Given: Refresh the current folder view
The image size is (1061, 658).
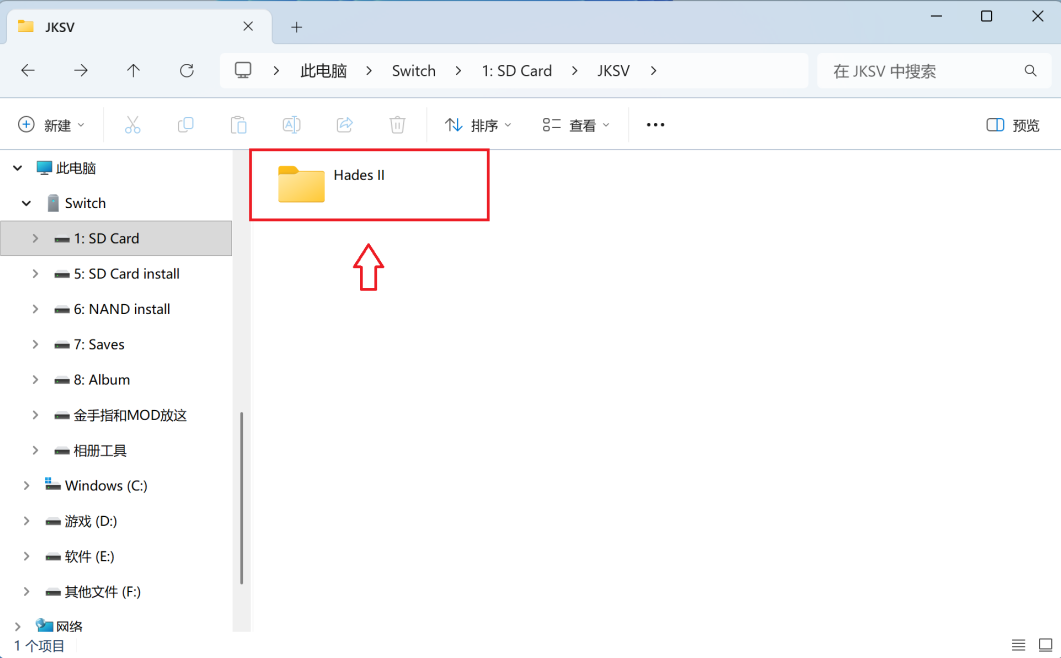Looking at the screenshot, I should tap(187, 71).
